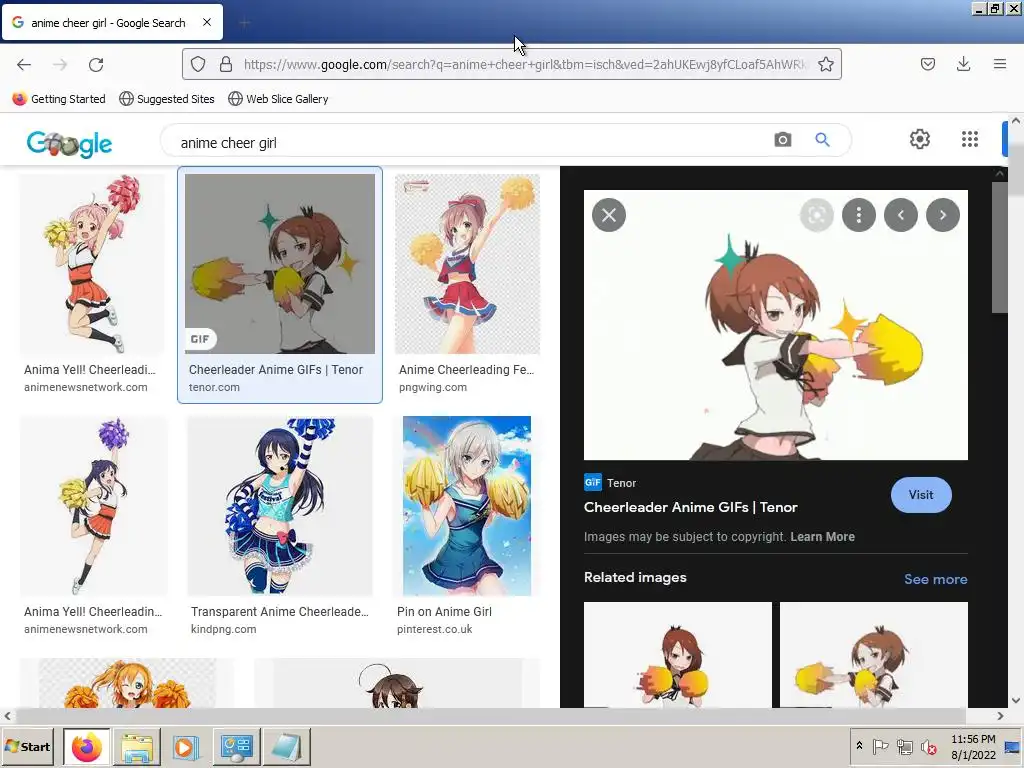
Task: Go to the previous preview image
Action: coord(901,215)
